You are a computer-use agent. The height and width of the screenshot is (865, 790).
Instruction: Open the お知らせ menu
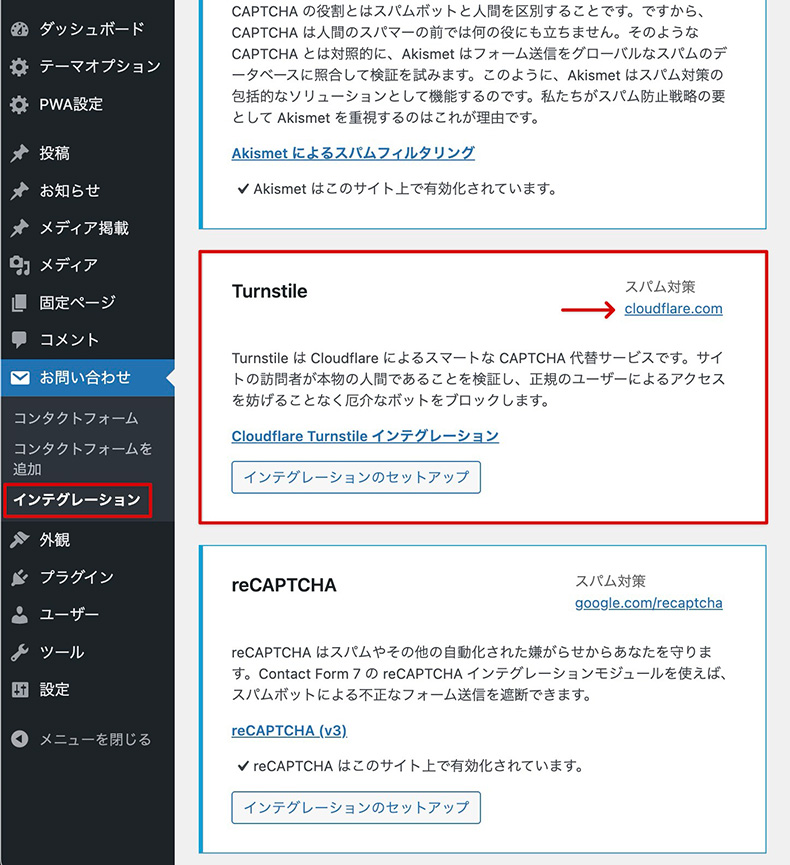70,191
